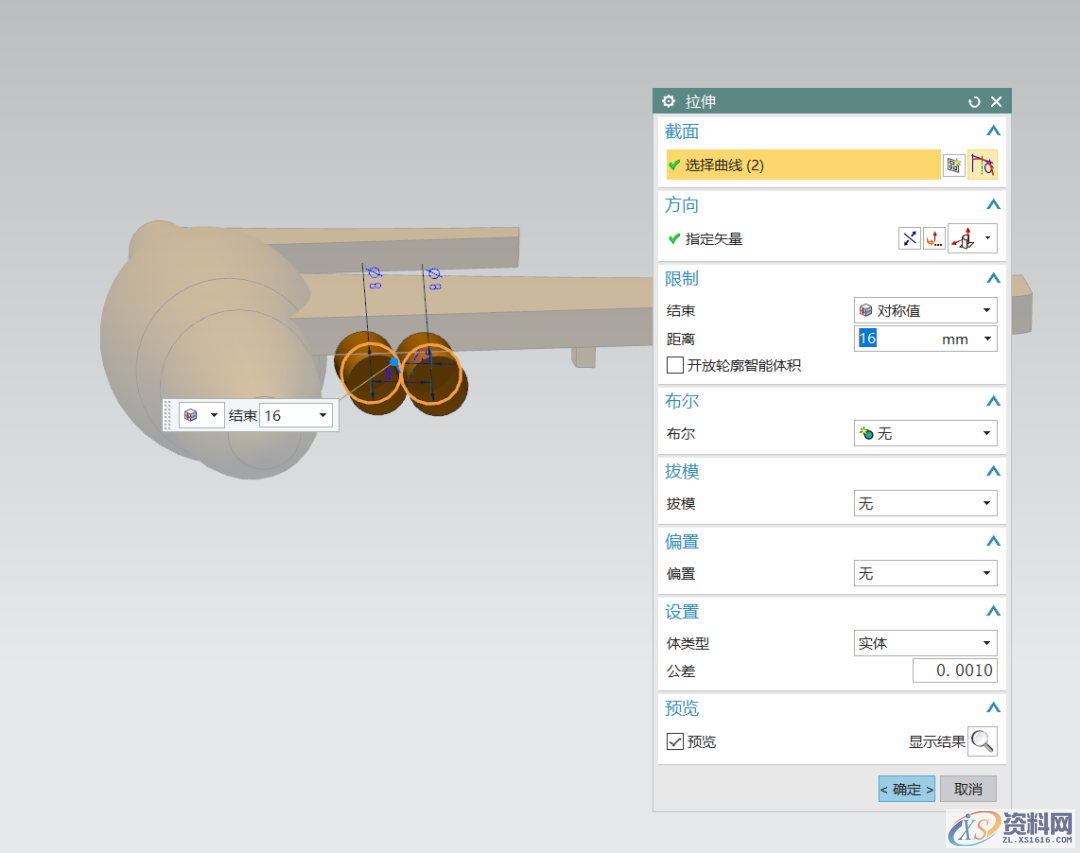Click the gear settings icon of 拉伸 dialog

pyautogui.click(x=668, y=101)
